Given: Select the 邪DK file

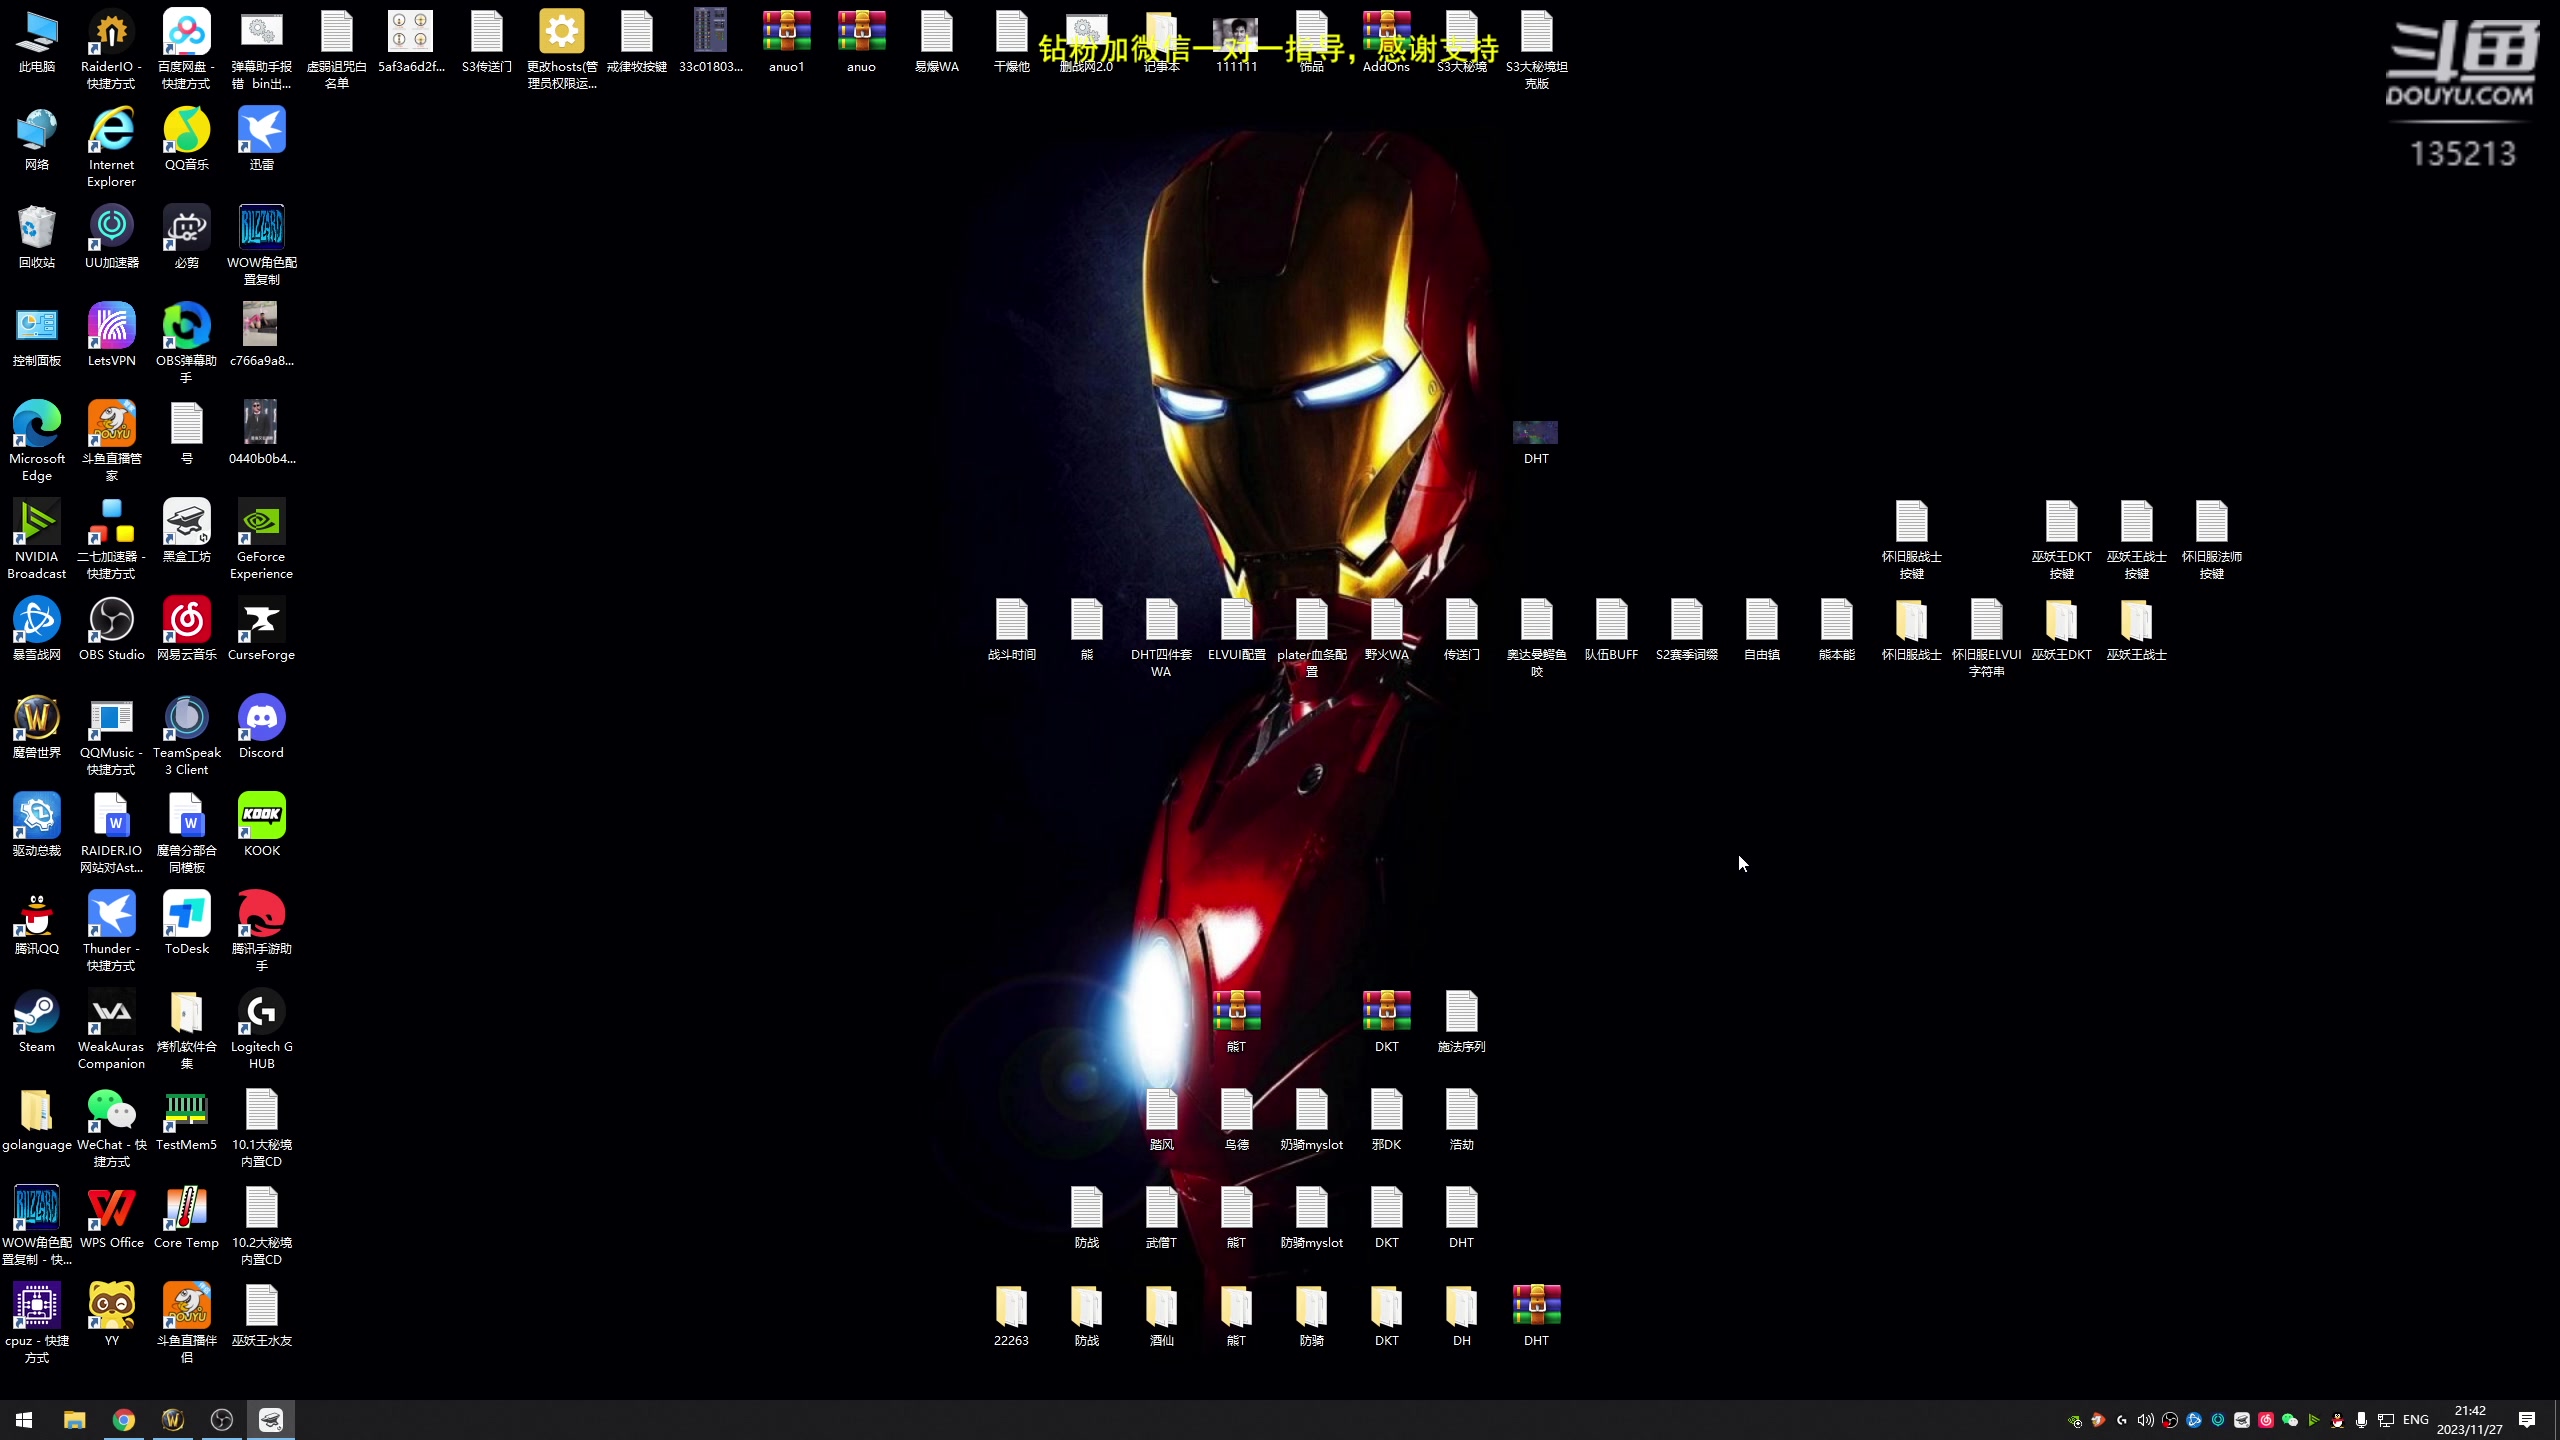Looking at the screenshot, I should coord(1386,1119).
